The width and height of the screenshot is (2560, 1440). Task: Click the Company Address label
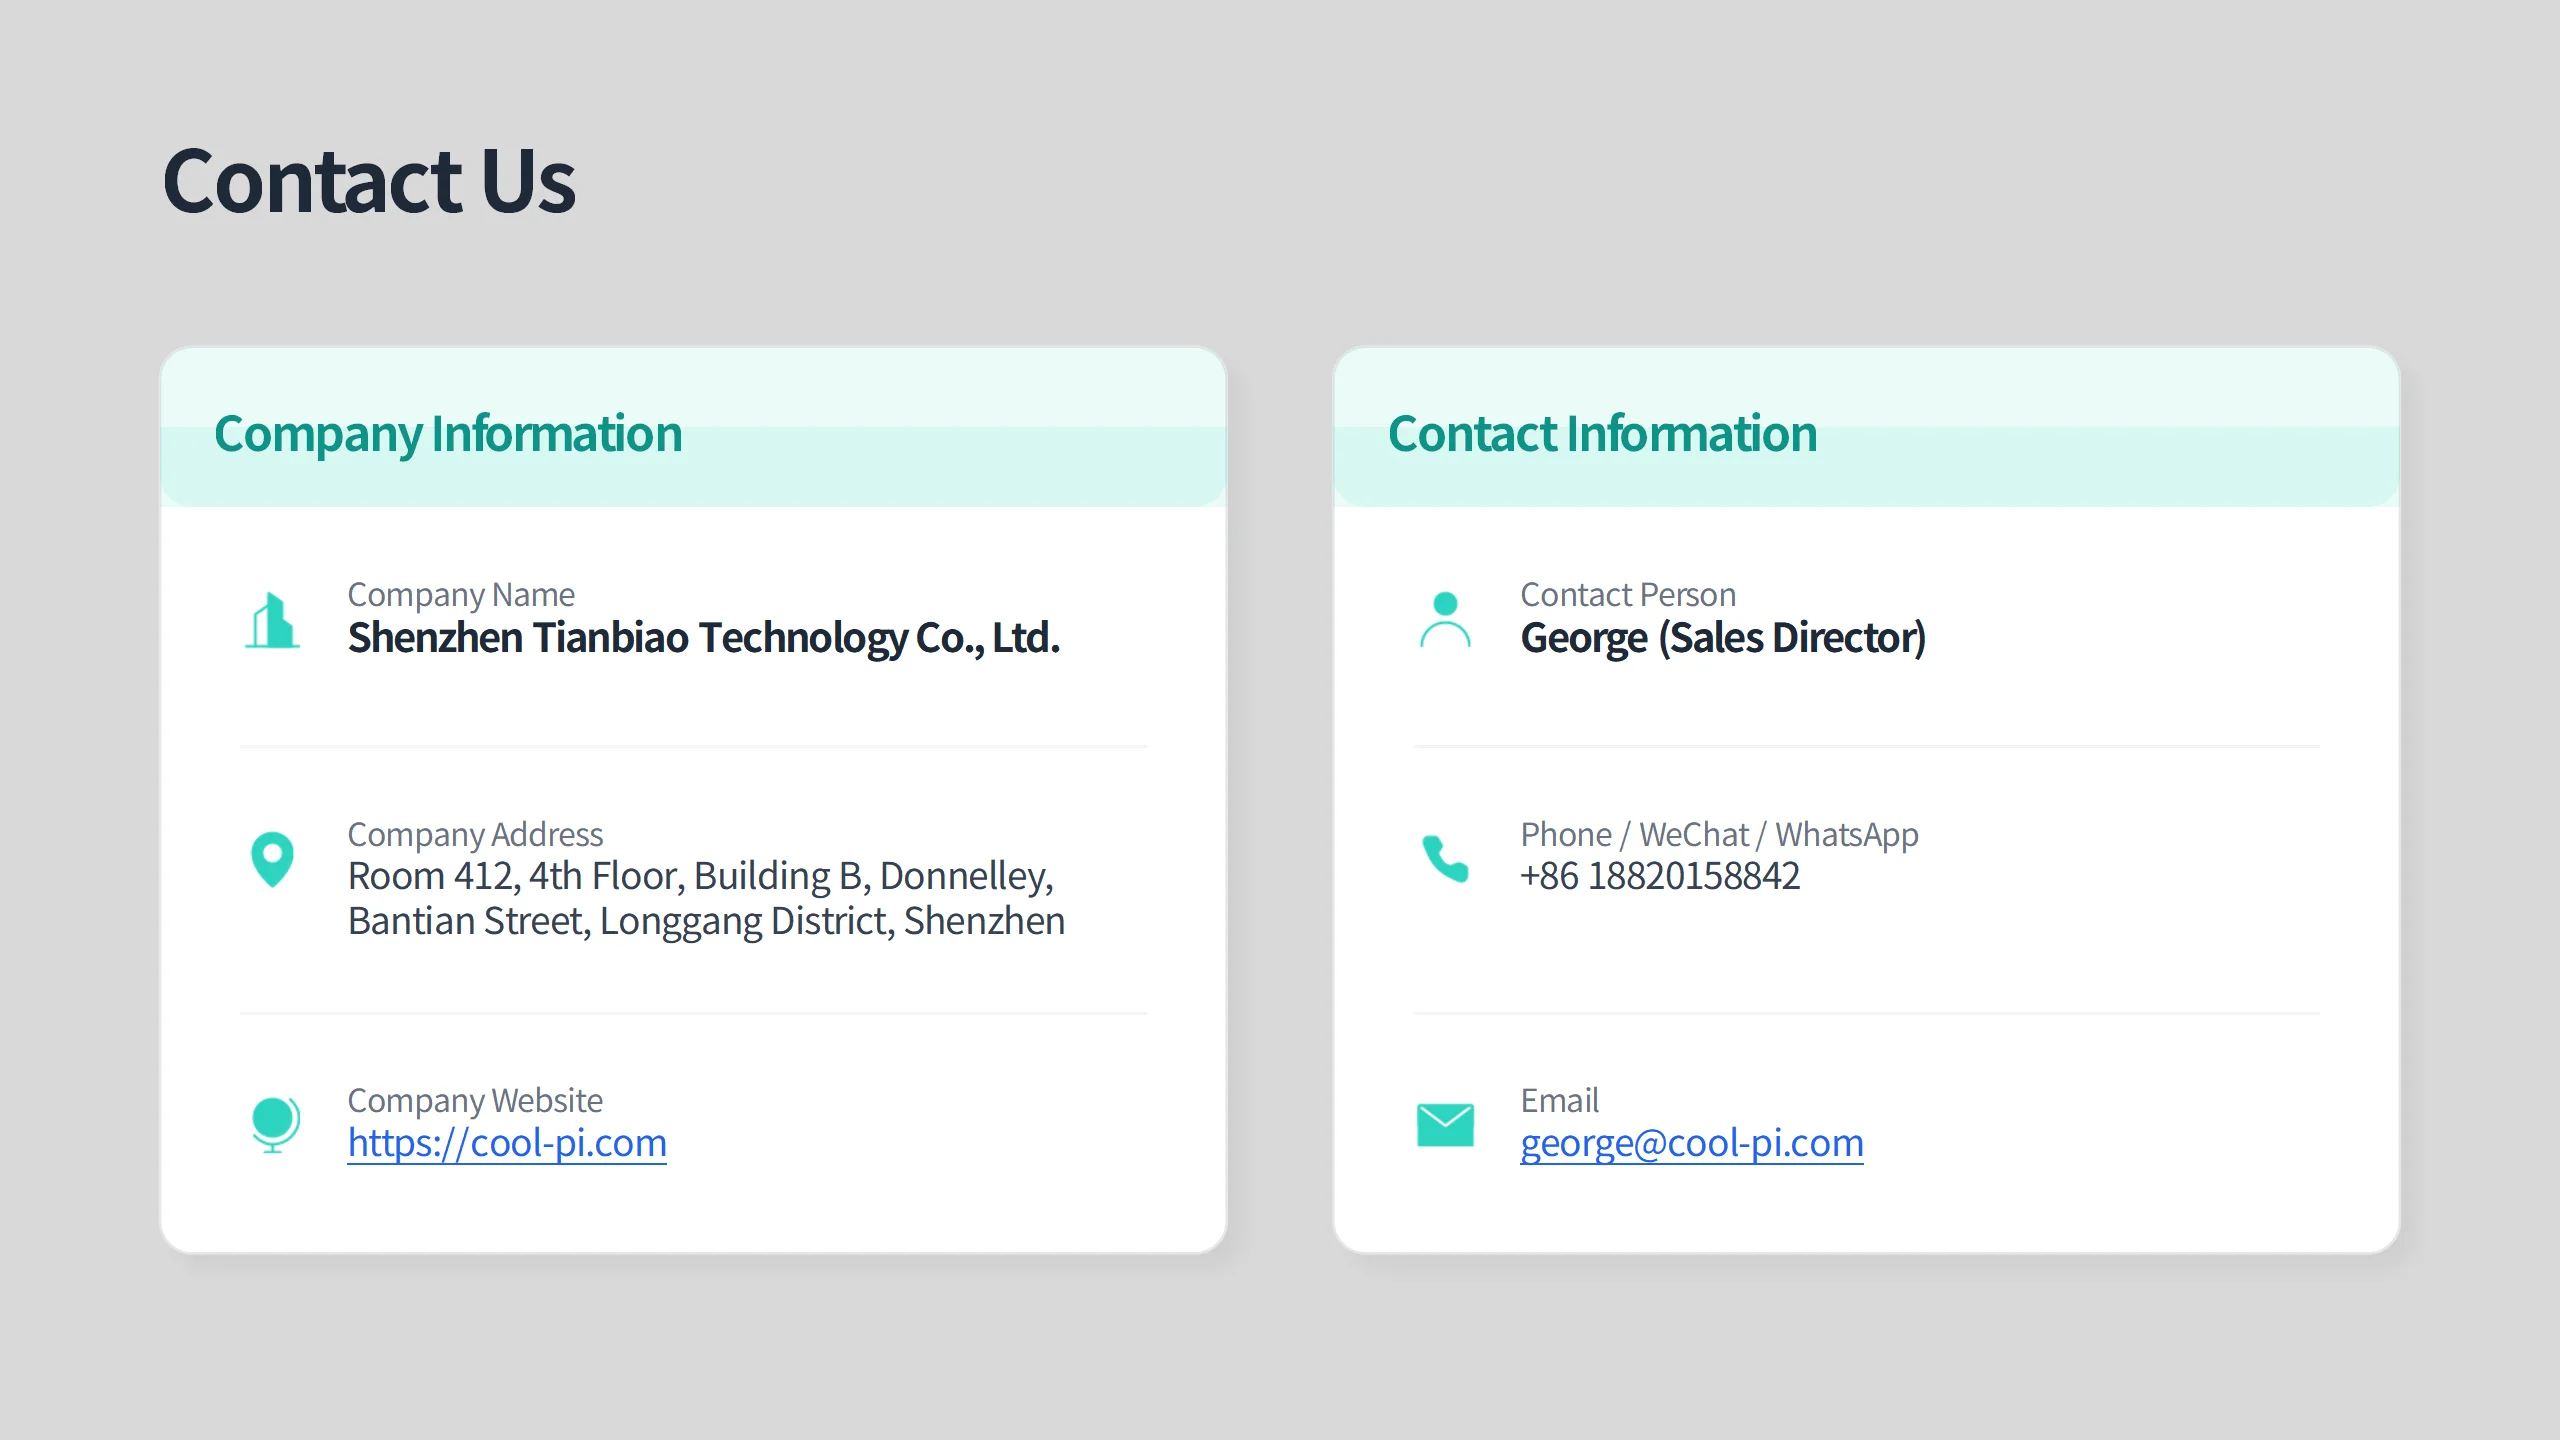tap(475, 835)
